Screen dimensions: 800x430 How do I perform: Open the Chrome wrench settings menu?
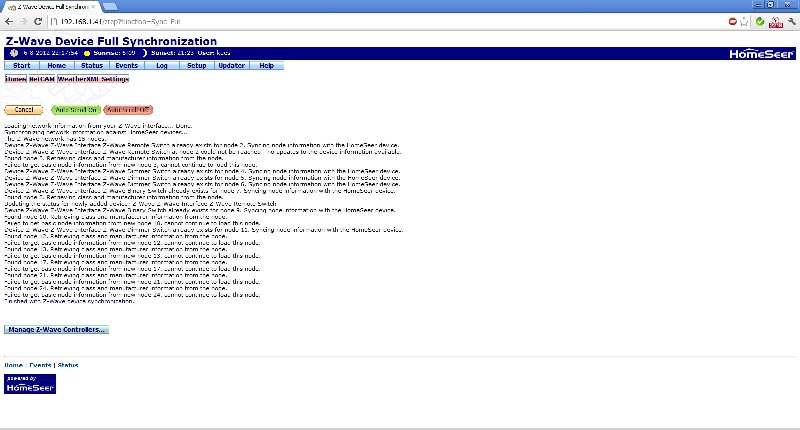pos(792,21)
